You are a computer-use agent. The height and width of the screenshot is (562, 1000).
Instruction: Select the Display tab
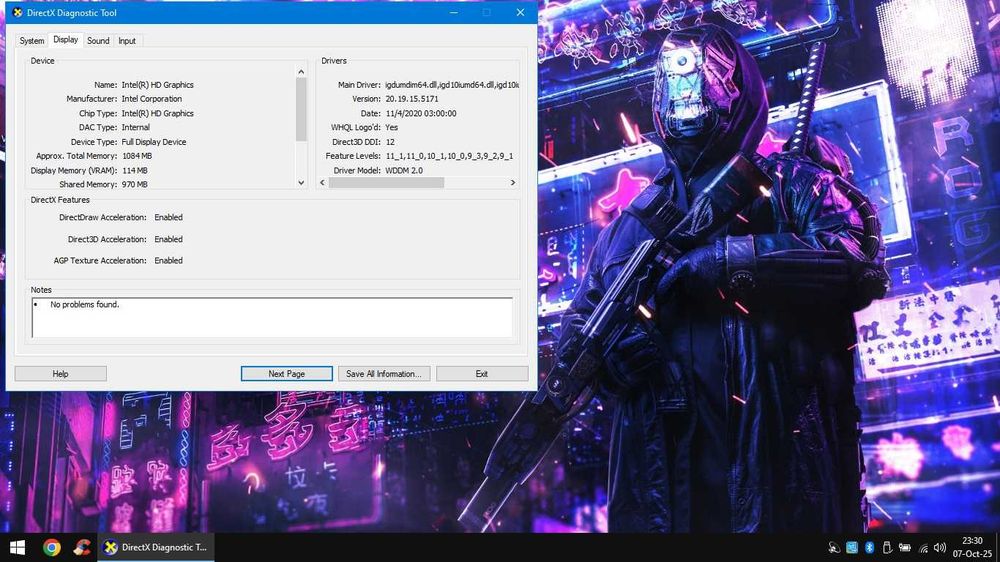pos(65,40)
